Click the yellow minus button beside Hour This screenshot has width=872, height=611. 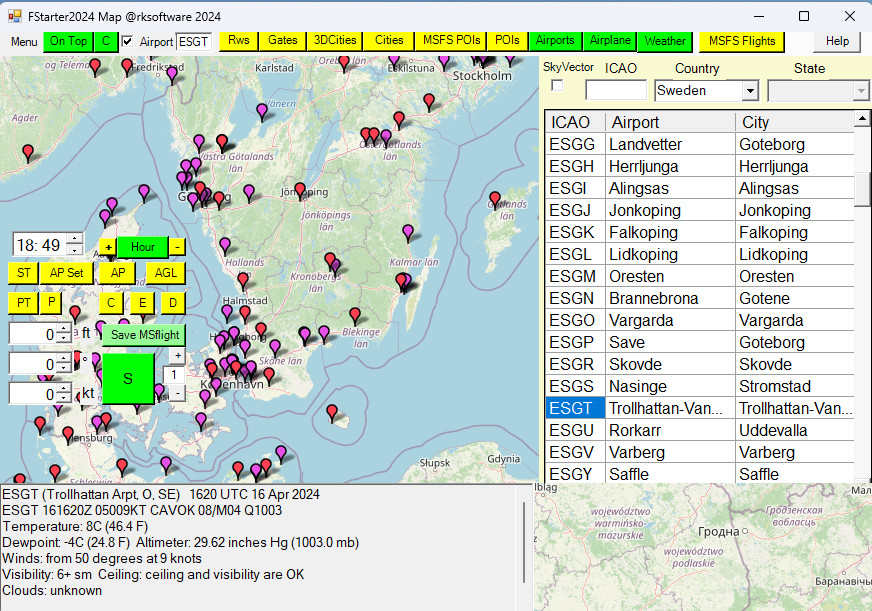click(x=176, y=247)
